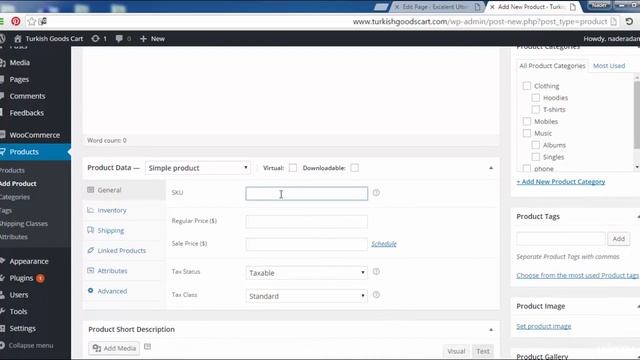Switch to Text editor tab
This screenshot has width=640, height=360.
coord(482,351)
